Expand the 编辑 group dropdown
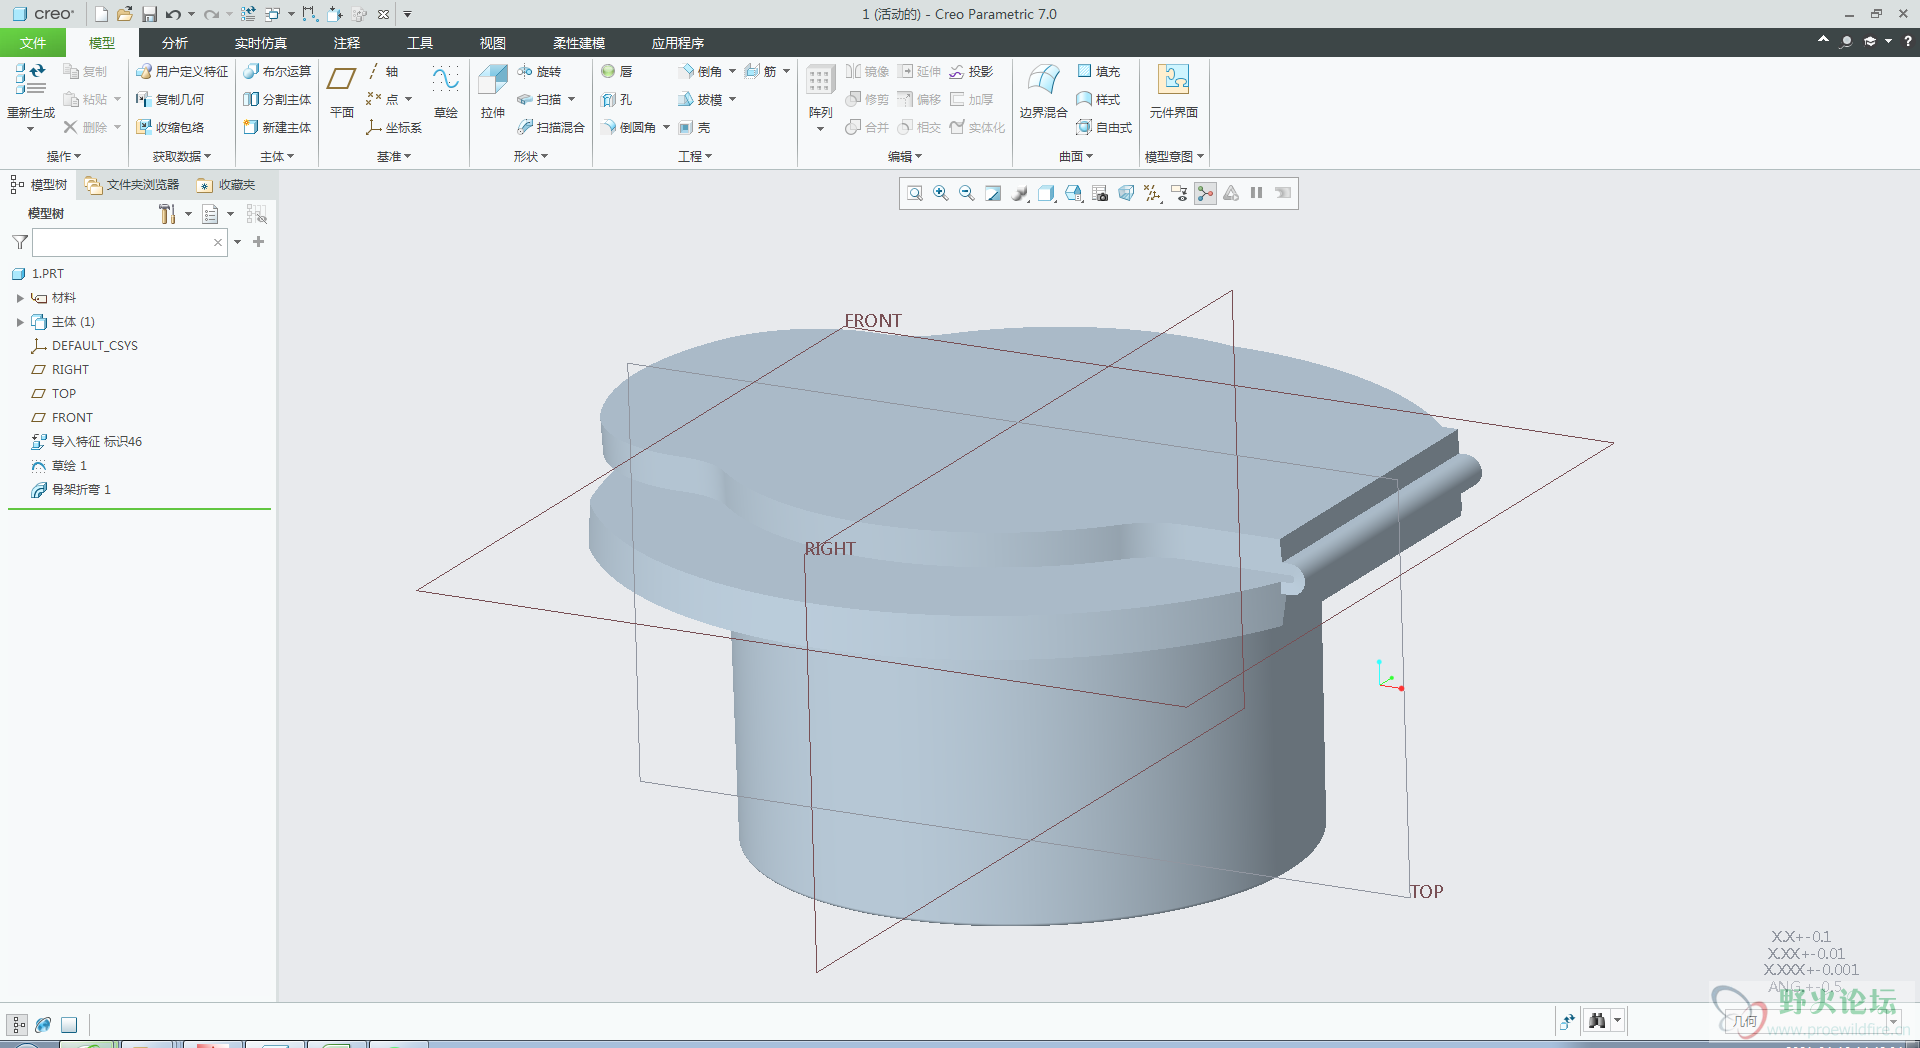Screen dimensions: 1920x1048 (x=905, y=156)
